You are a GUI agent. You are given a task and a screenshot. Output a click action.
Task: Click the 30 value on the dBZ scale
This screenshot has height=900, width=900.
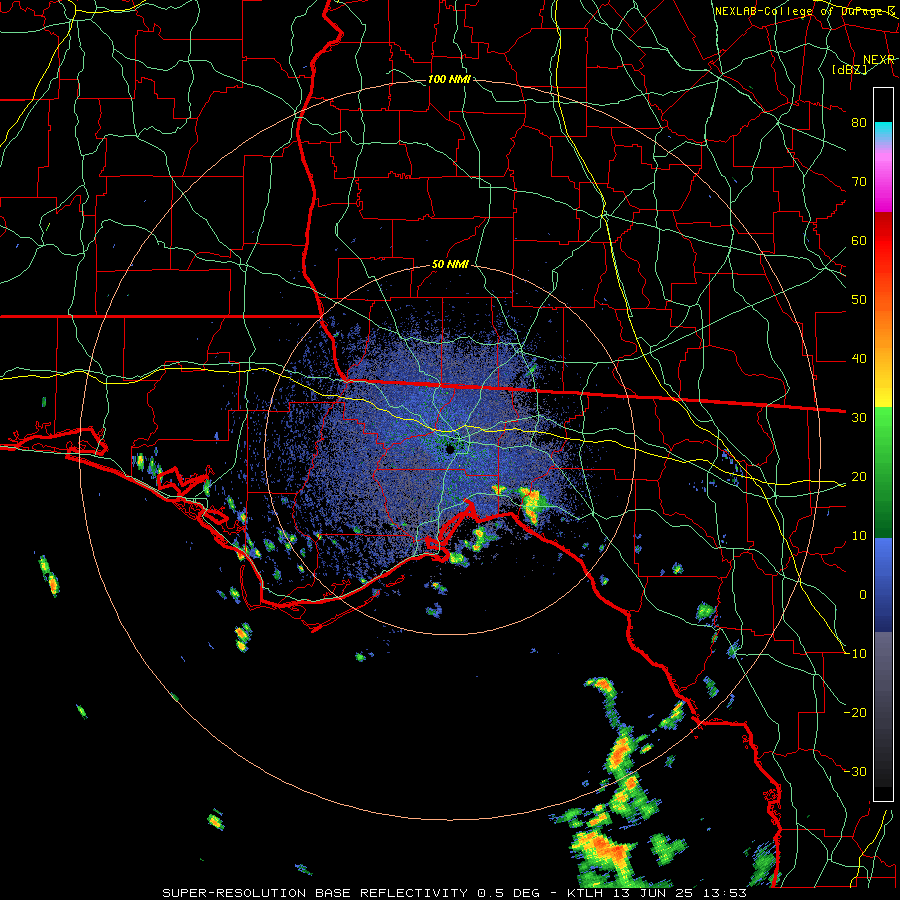(x=859, y=417)
